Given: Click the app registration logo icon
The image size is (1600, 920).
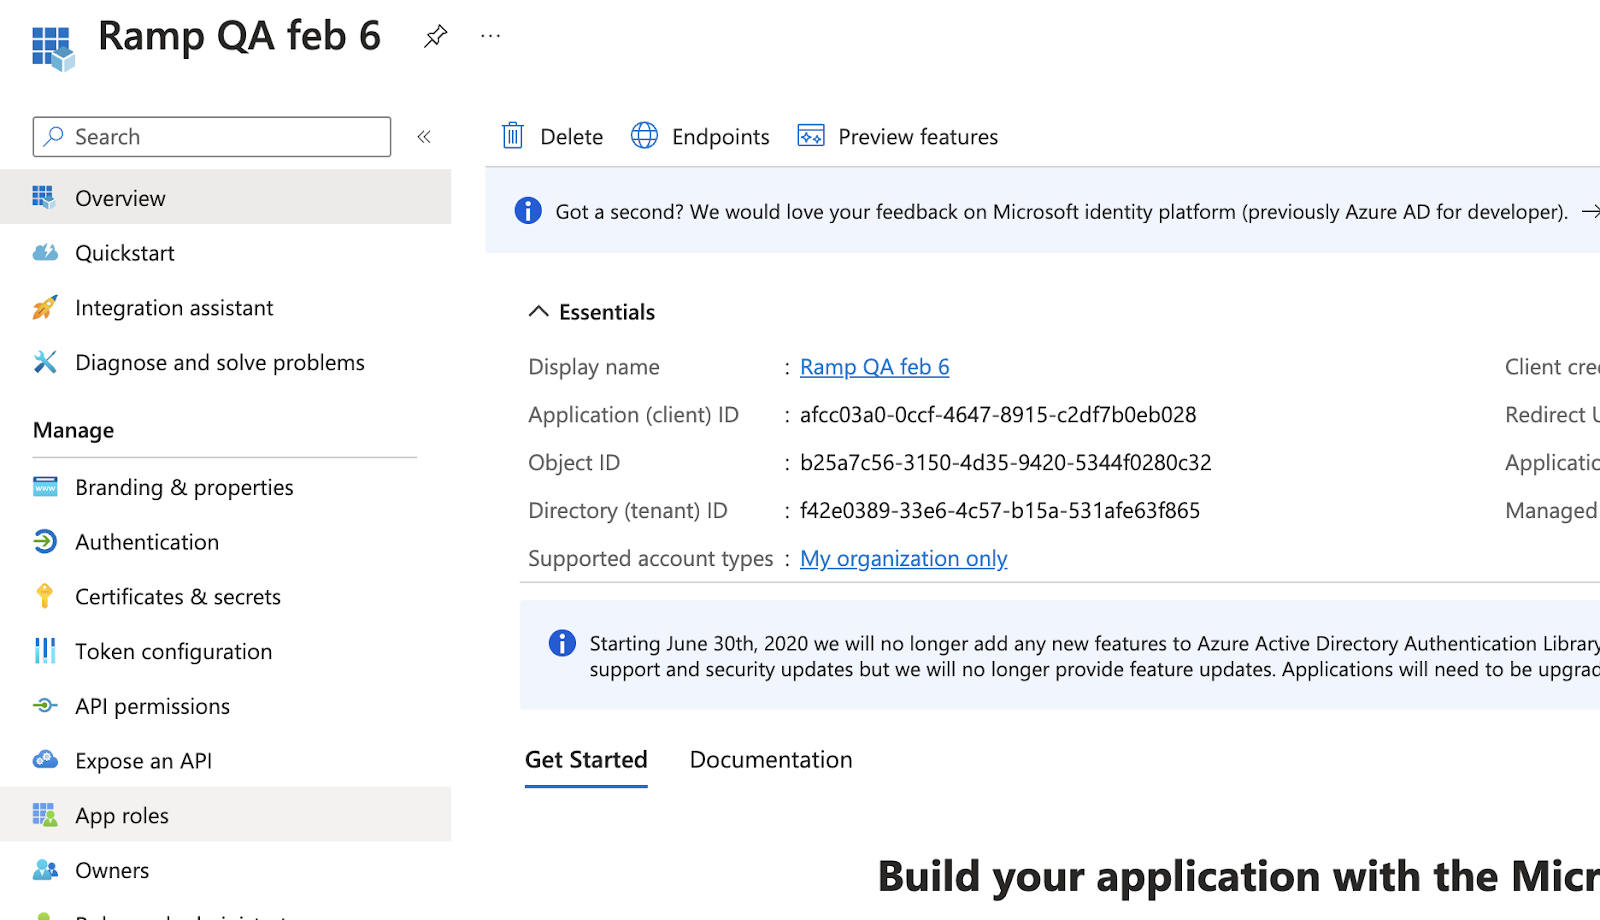Looking at the screenshot, I should pos(53,49).
